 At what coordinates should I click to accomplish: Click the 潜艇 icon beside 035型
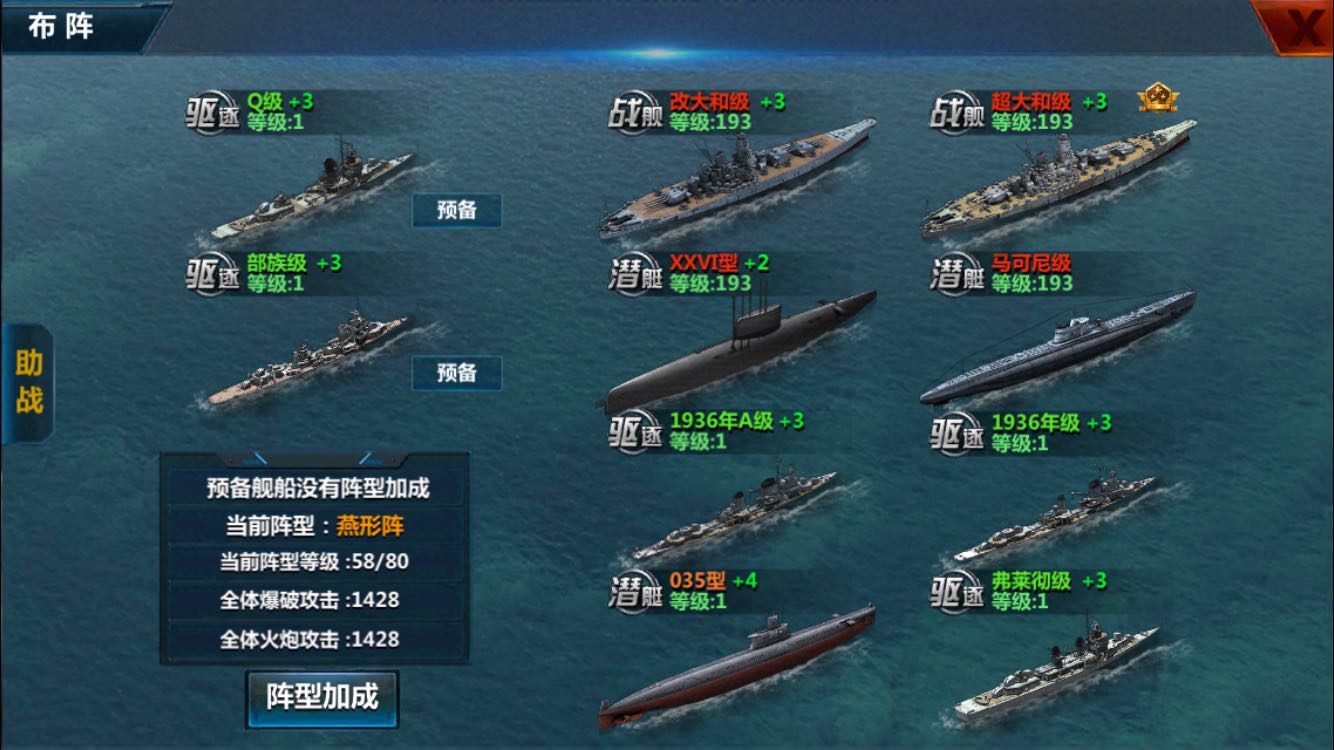pos(636,592)
